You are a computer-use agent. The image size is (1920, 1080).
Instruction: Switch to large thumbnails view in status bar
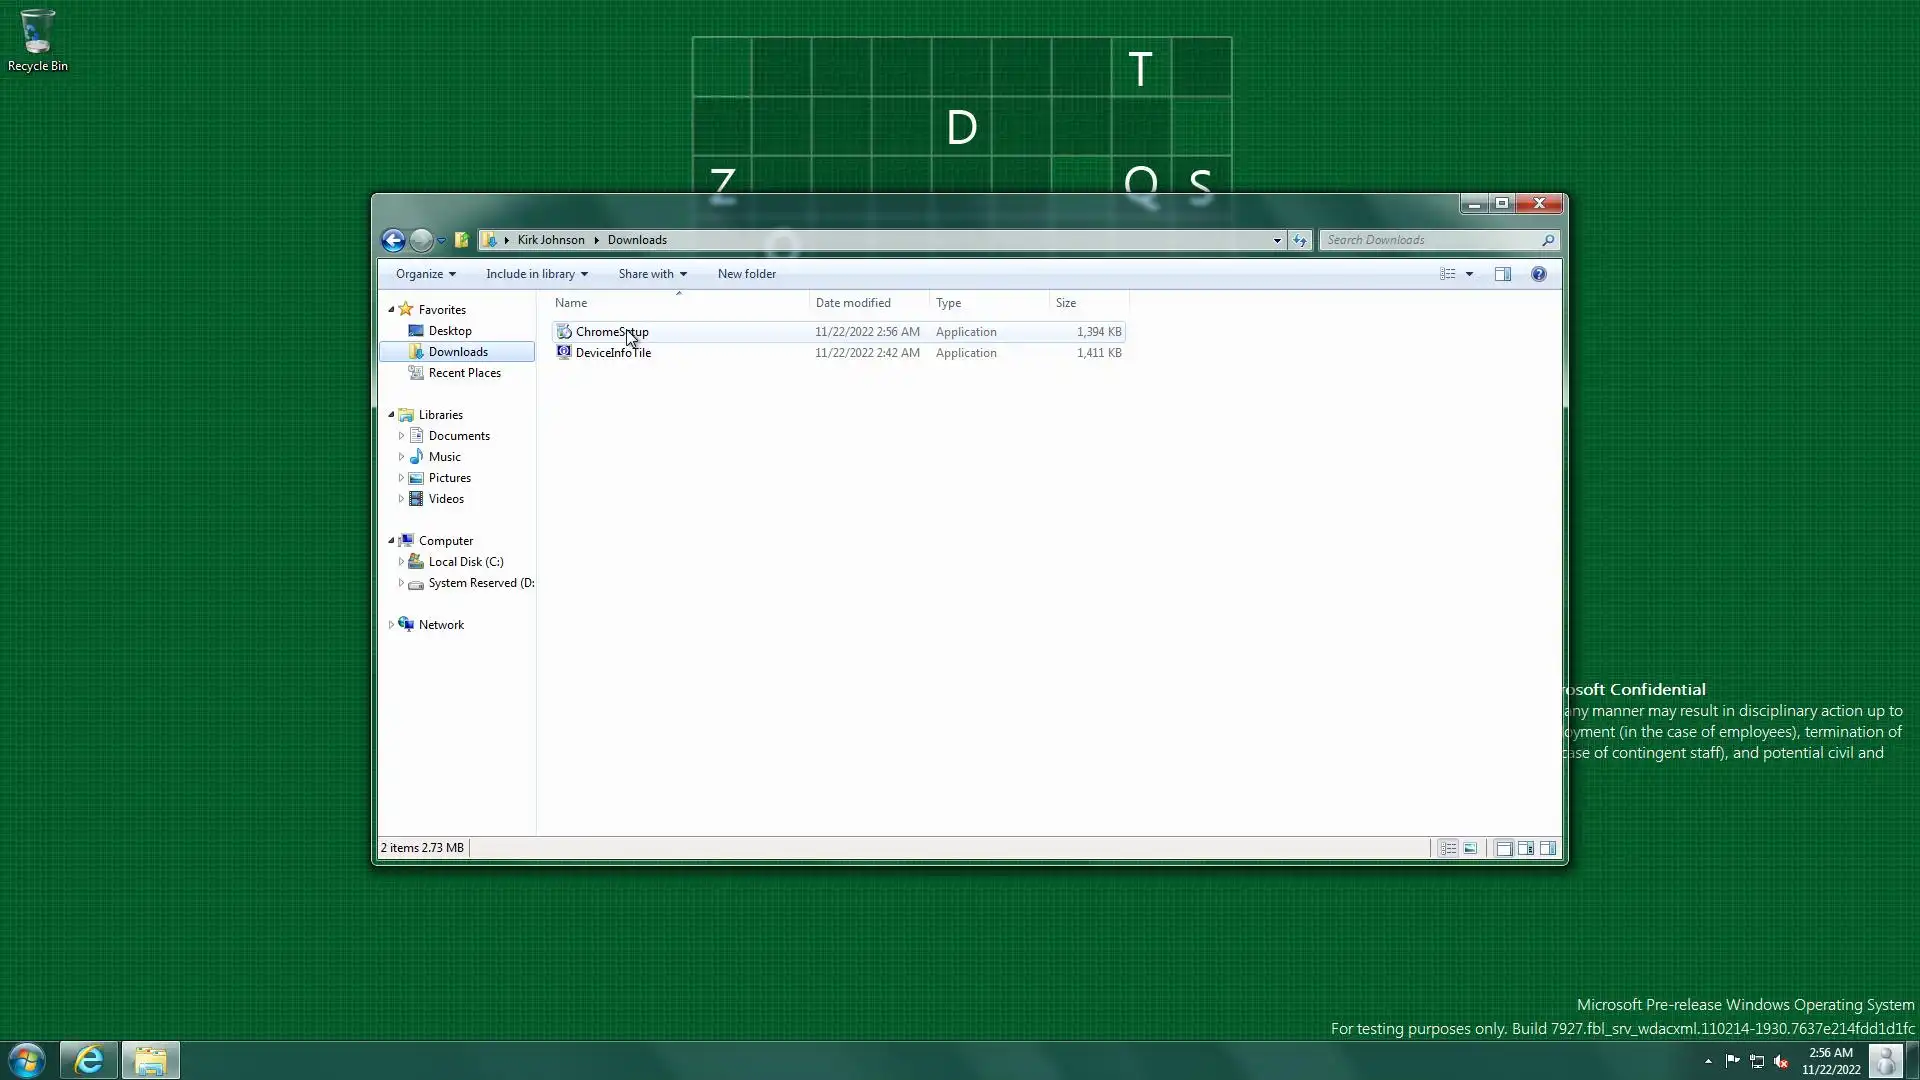[1470, 848]
